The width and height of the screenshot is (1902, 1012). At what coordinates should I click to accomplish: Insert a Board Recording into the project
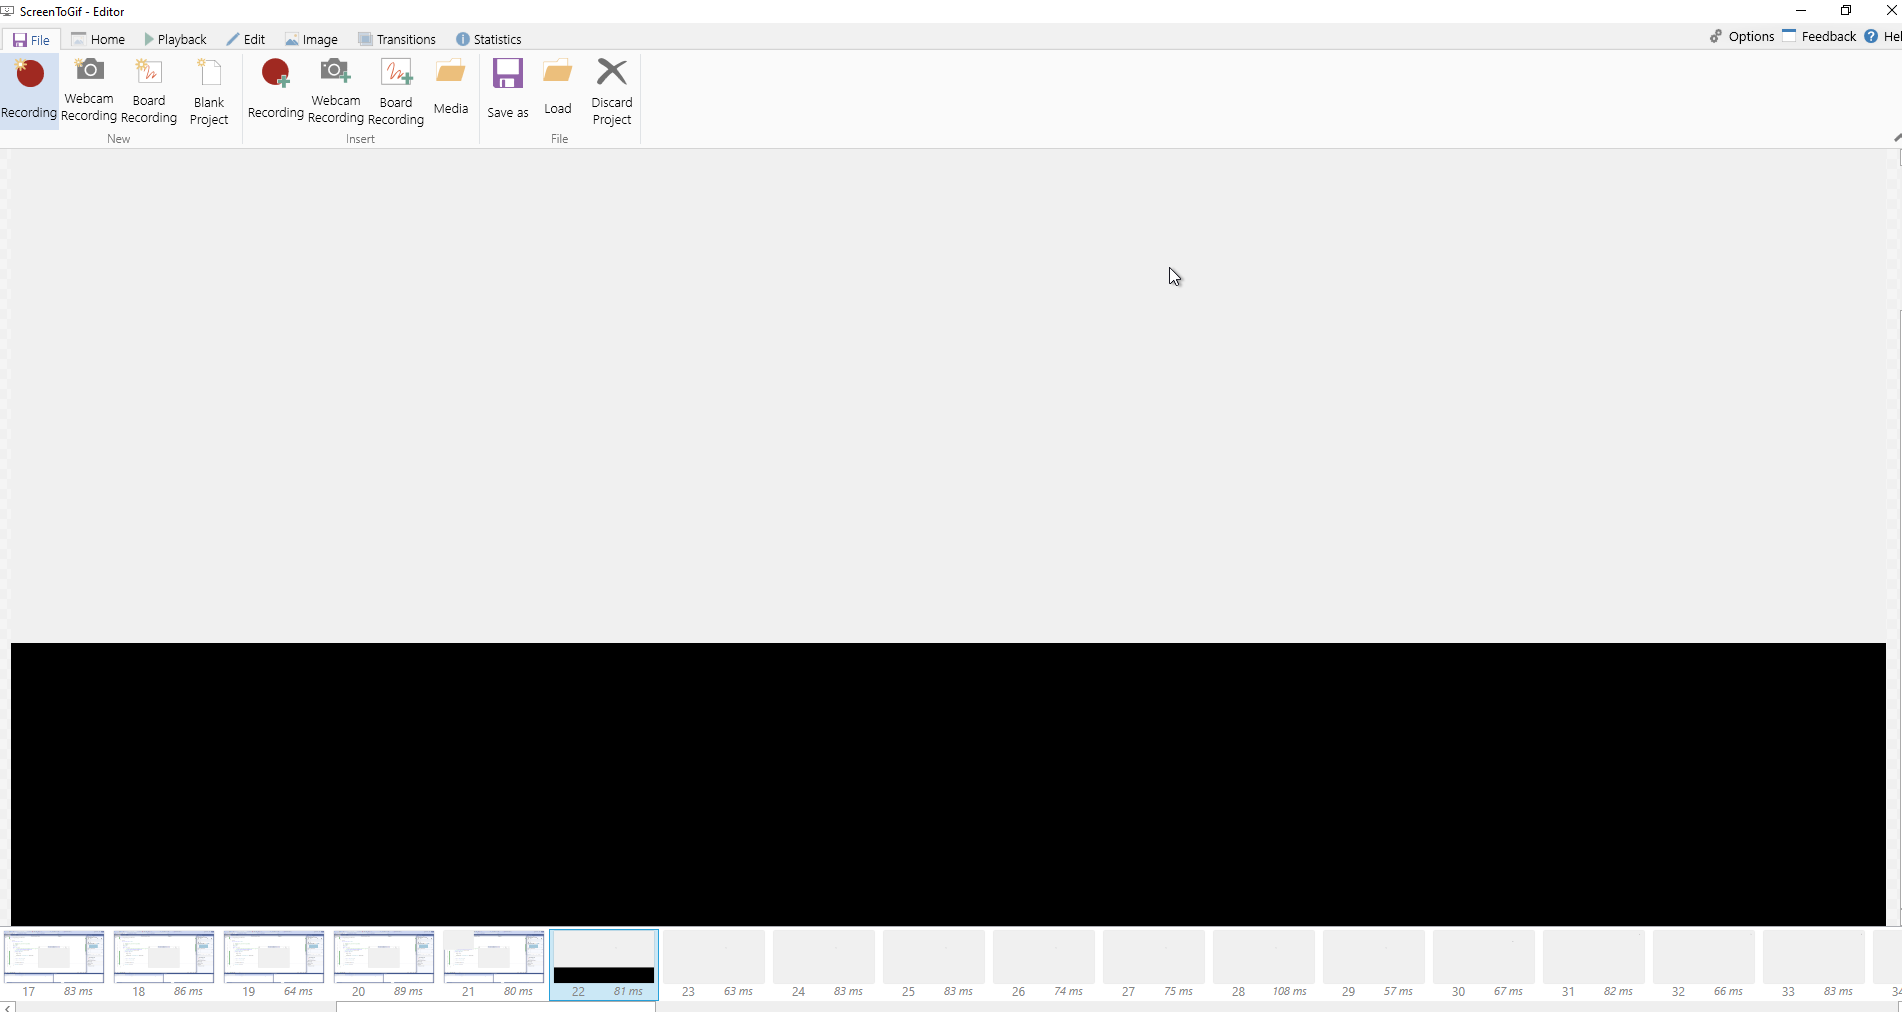[x=396, y=88]
